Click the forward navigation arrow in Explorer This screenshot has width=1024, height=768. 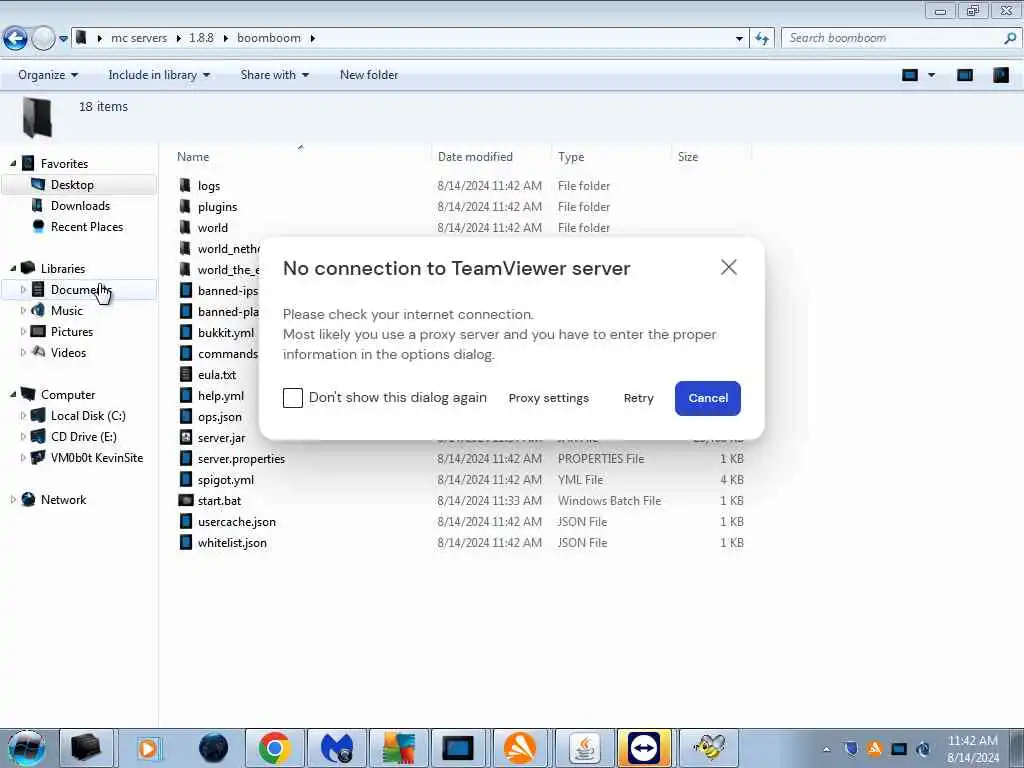(x=43, y=39)
